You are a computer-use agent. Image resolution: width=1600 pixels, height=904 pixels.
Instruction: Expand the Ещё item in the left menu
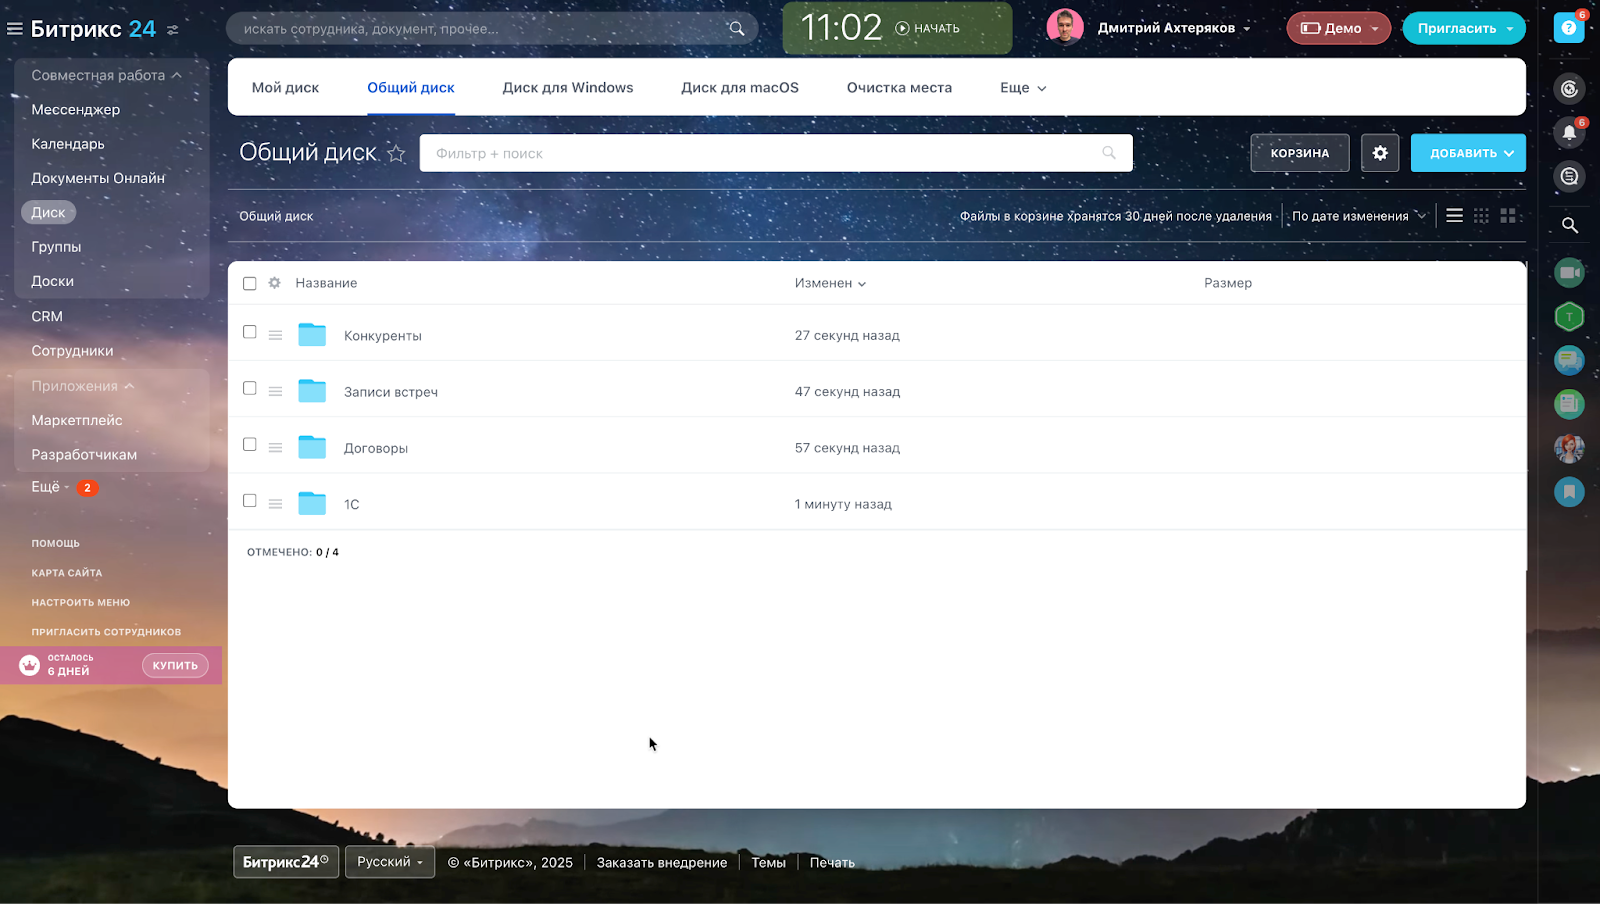click(50, 487)
